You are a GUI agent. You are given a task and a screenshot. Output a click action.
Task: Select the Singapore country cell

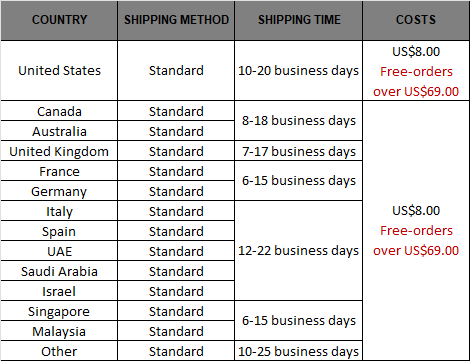click(x=59, y=311)
